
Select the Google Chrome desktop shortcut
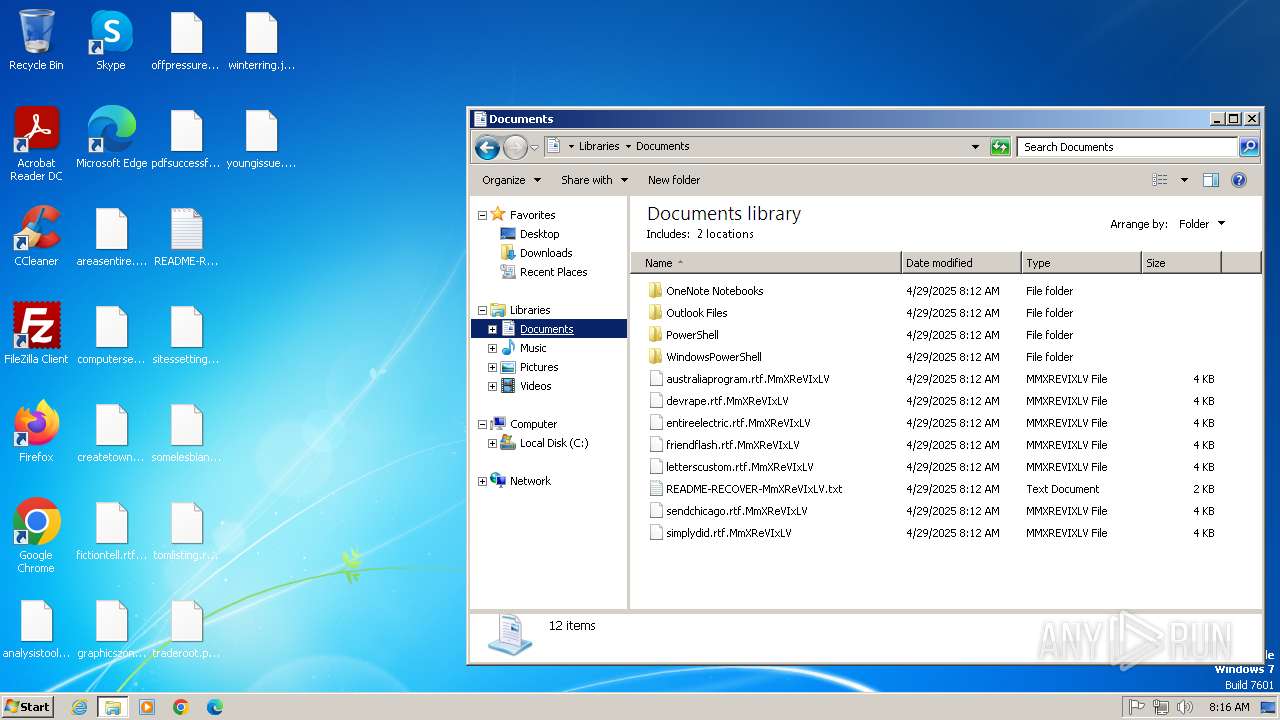[x=36, y=536]
